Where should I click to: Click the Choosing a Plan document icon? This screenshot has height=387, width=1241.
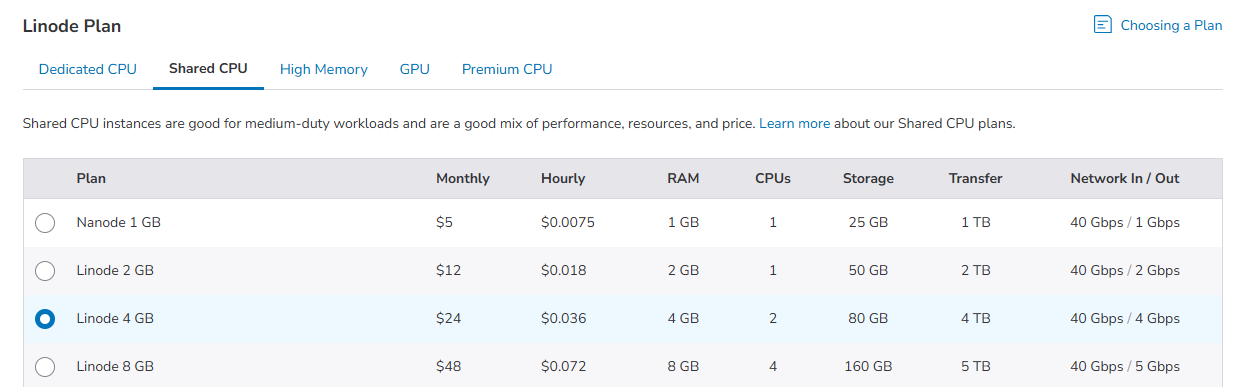[x=1103, y=25]
